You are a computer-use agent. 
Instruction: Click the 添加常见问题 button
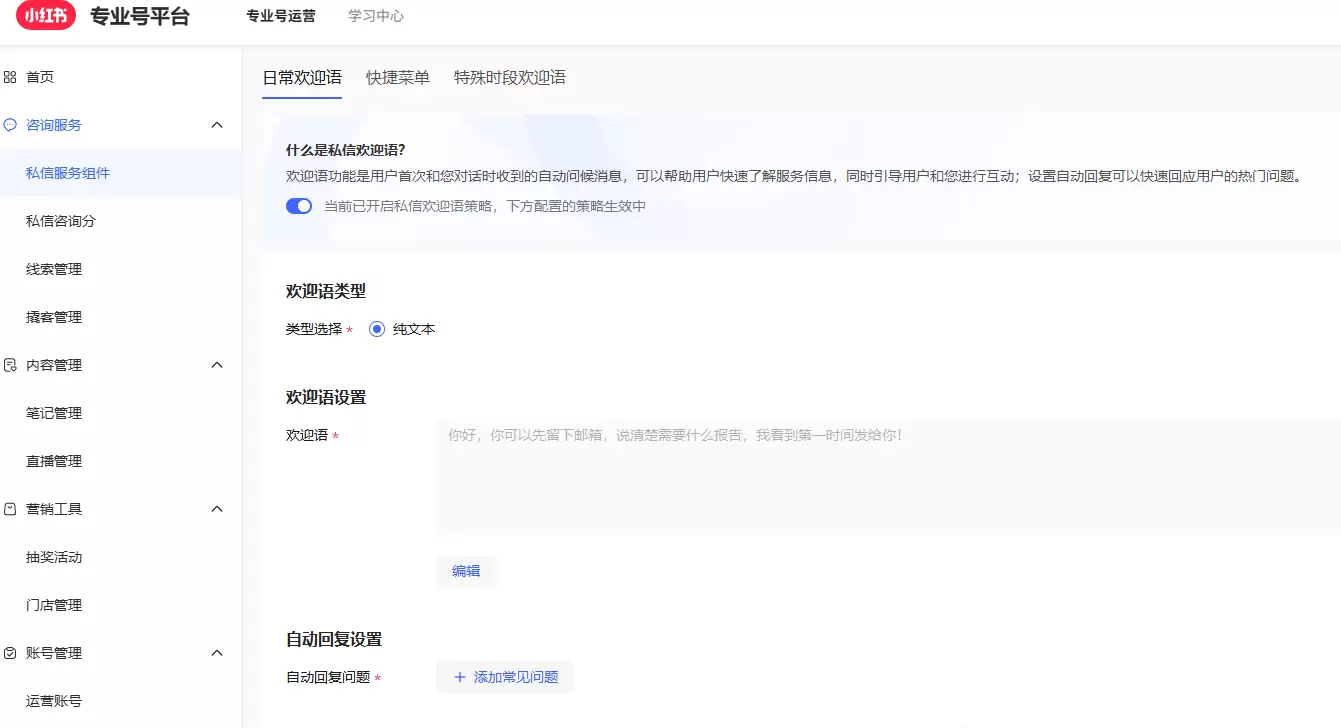505,677
